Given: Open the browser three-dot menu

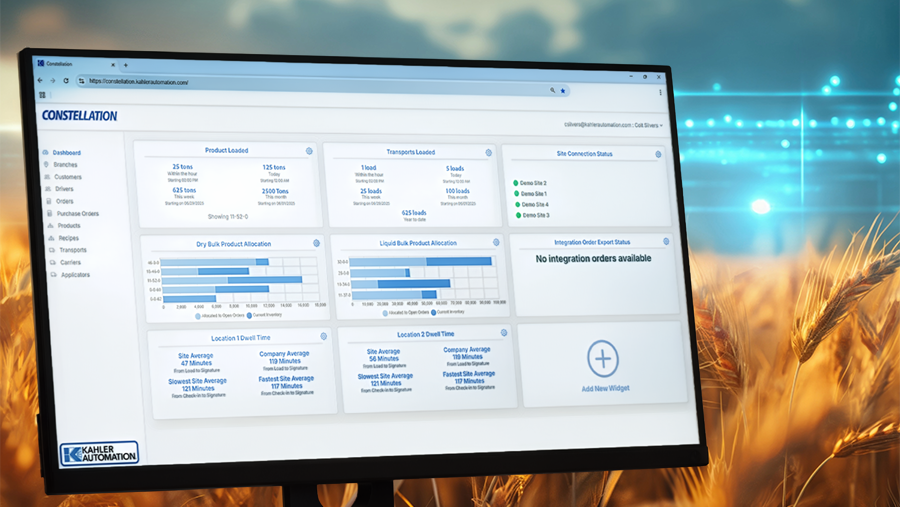Looking at the screenshot, I should [x=660, y=92].
